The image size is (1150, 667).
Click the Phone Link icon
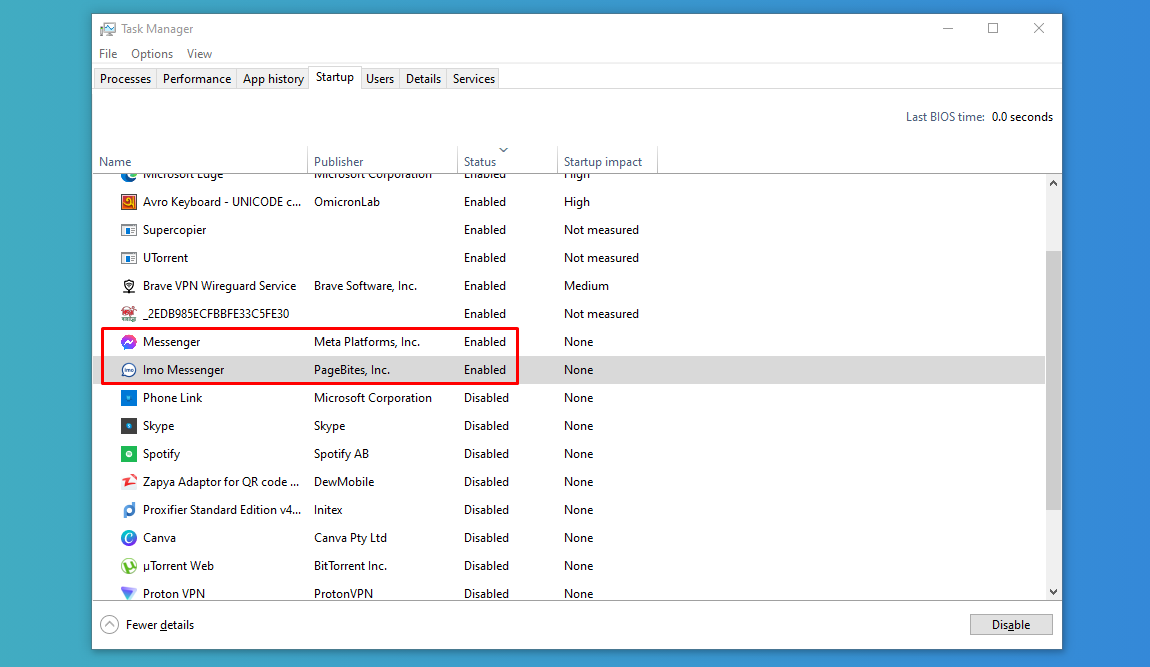[128, 398]
